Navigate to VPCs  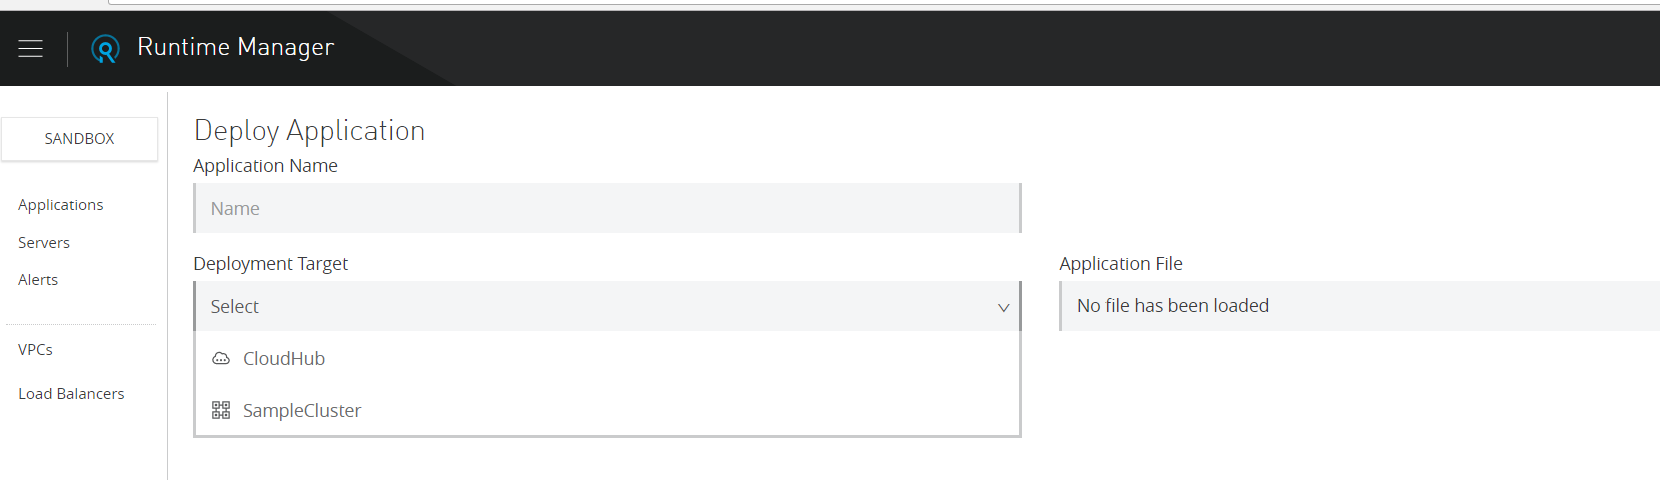point(35,350)
